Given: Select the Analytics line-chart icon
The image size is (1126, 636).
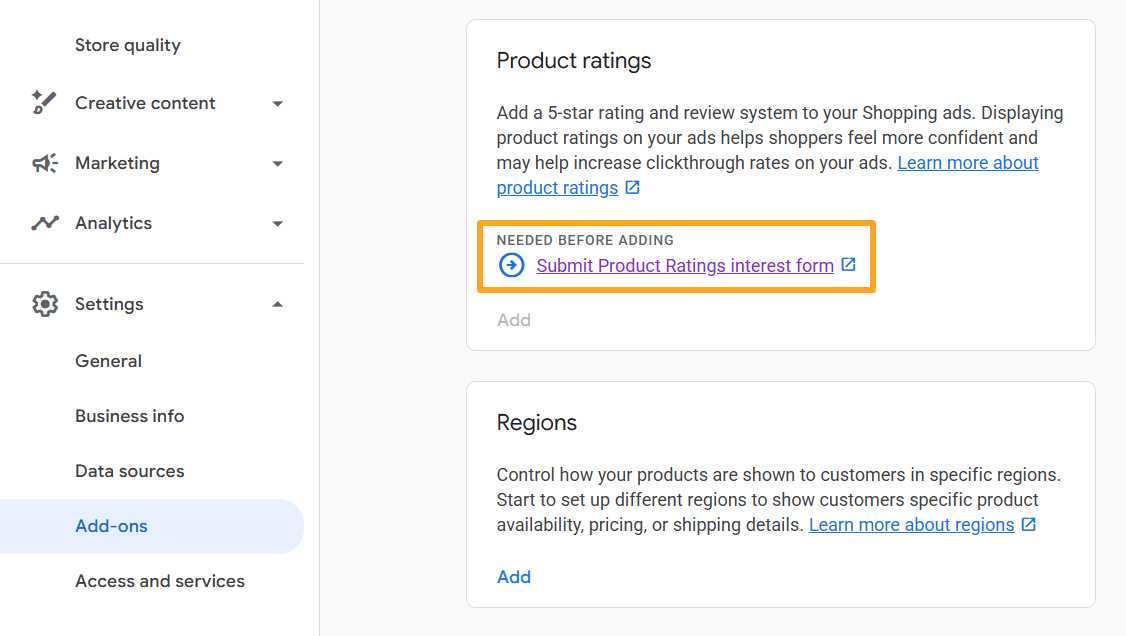Looking at the screenshot, I should pyautogui.click(x=44, y=223).
